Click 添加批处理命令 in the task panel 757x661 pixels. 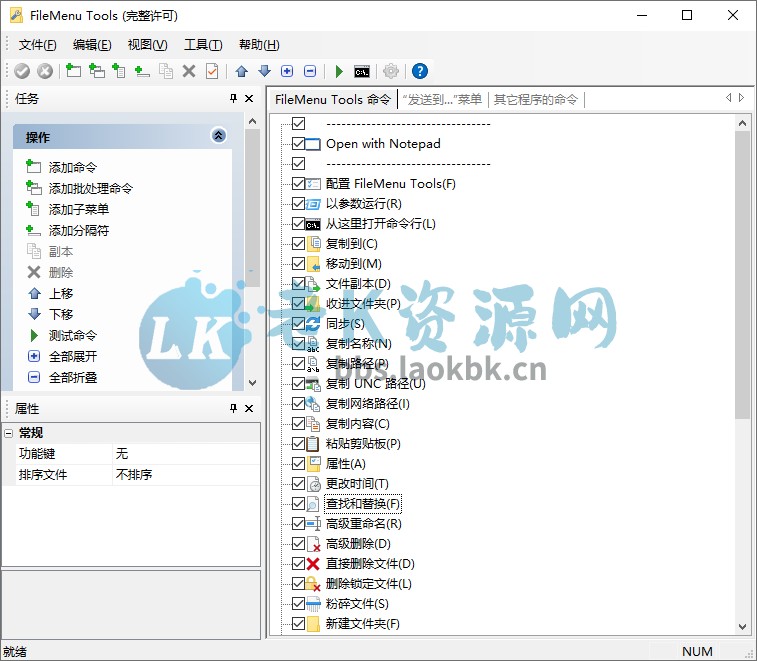click(x=91, y=188)
